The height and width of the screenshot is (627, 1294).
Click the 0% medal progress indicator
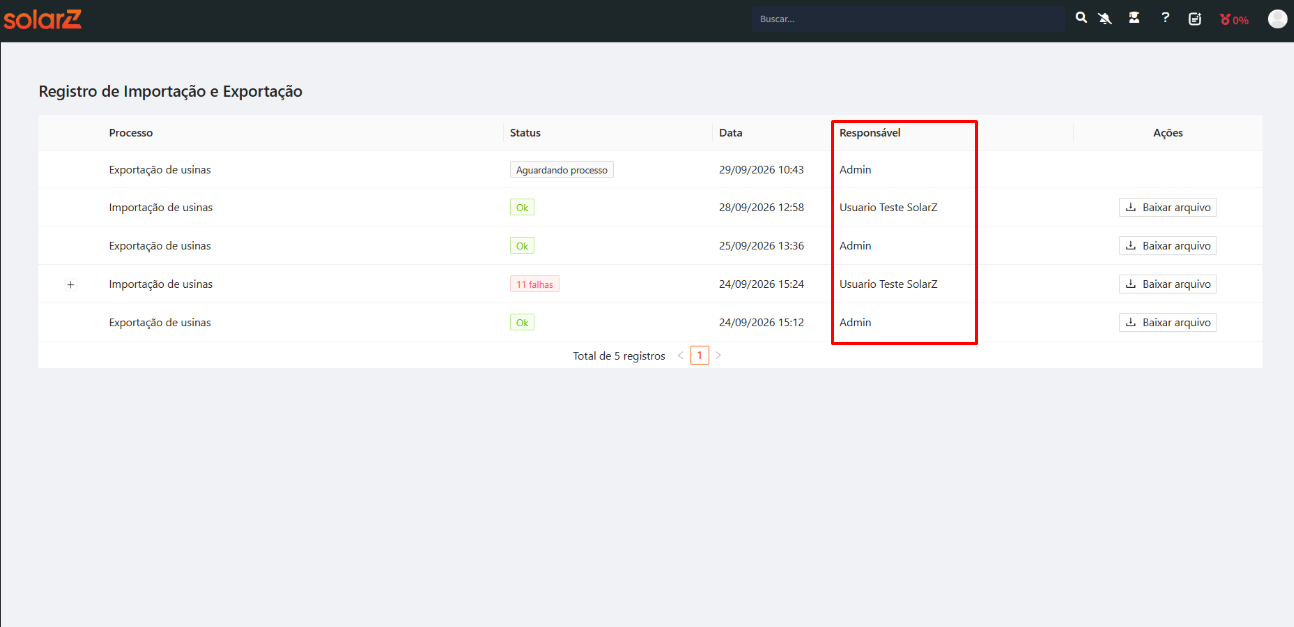[1234, 19]
